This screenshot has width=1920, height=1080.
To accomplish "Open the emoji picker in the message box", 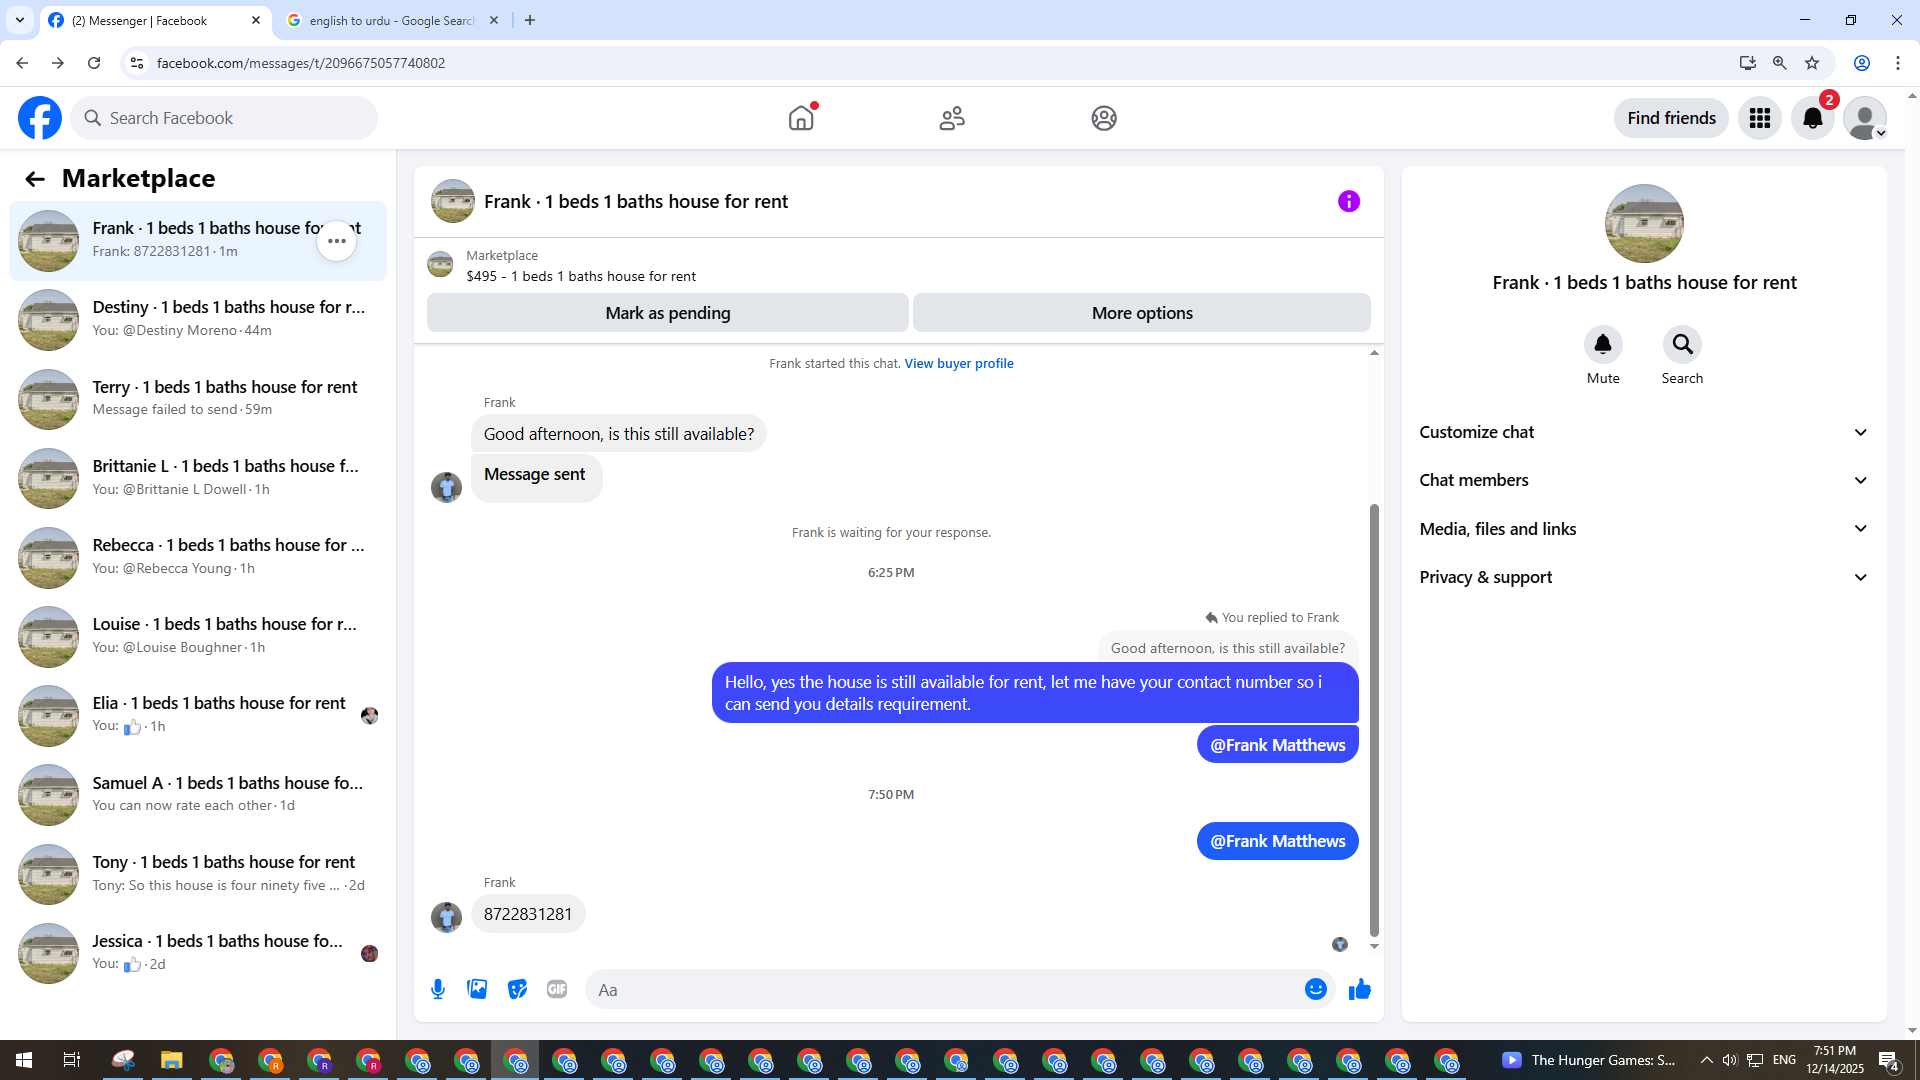I will click(x=1315, y=989).
